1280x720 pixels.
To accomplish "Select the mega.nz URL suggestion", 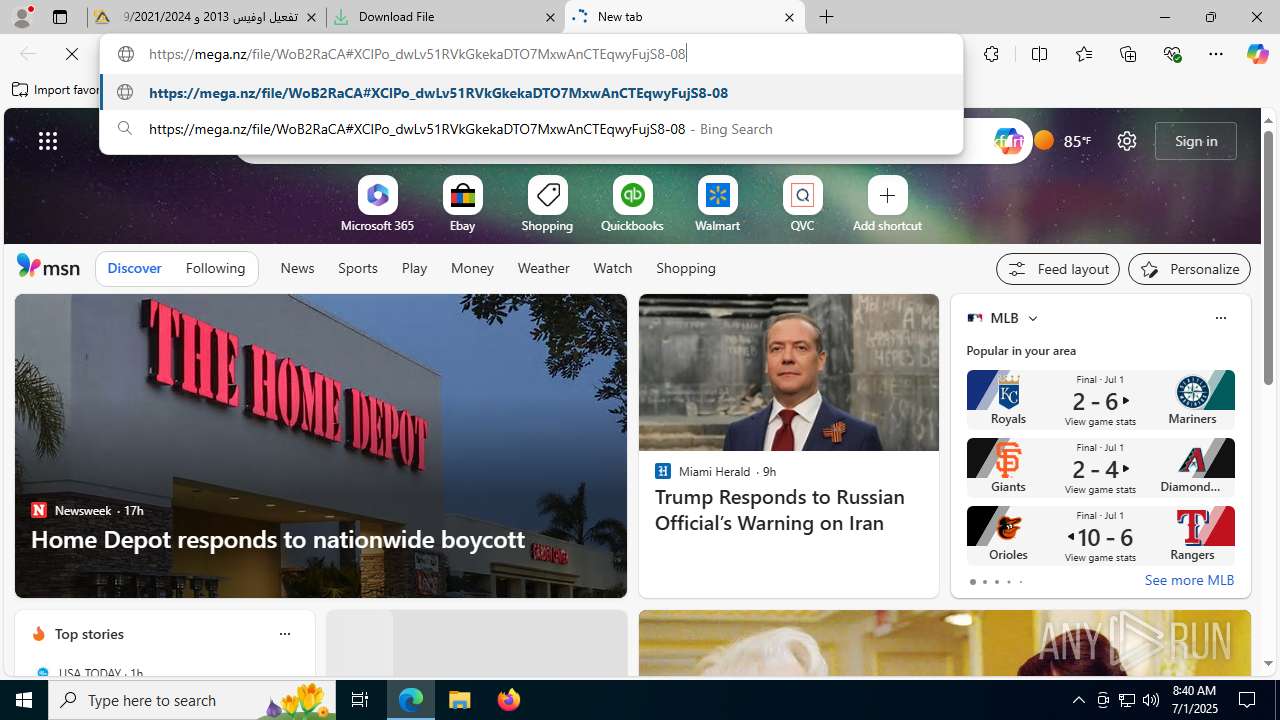I will click(531, 93).
